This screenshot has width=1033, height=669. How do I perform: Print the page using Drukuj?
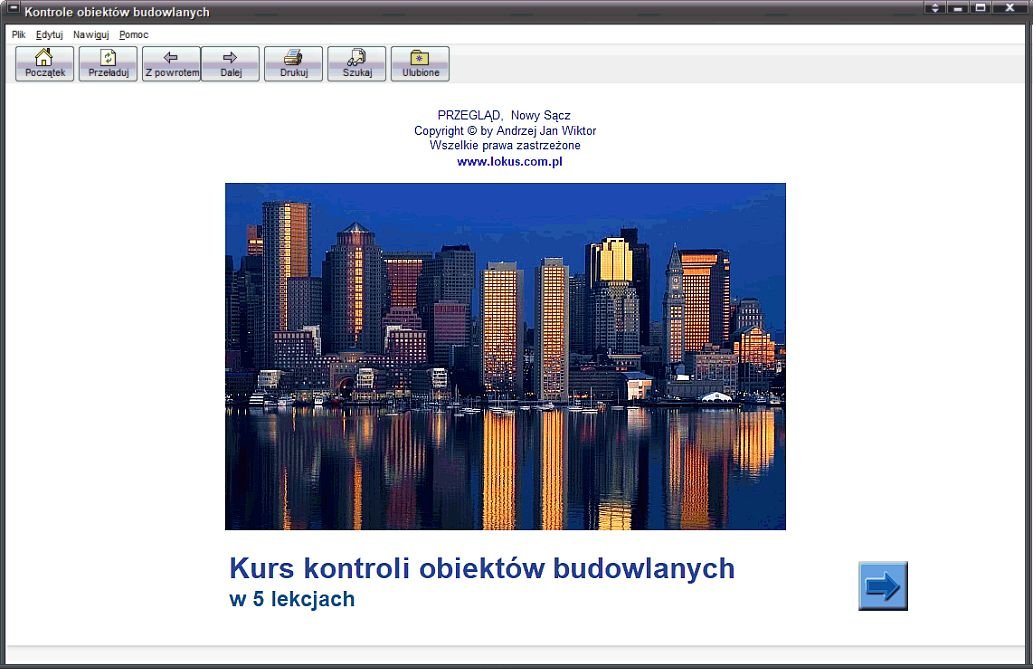[x=293, y=63]
